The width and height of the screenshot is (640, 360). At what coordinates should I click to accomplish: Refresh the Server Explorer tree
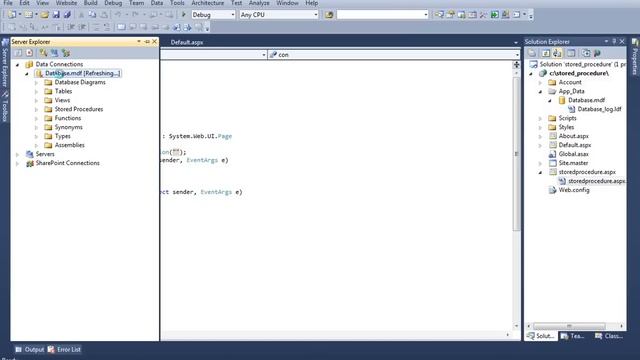(x=18, y=53)
